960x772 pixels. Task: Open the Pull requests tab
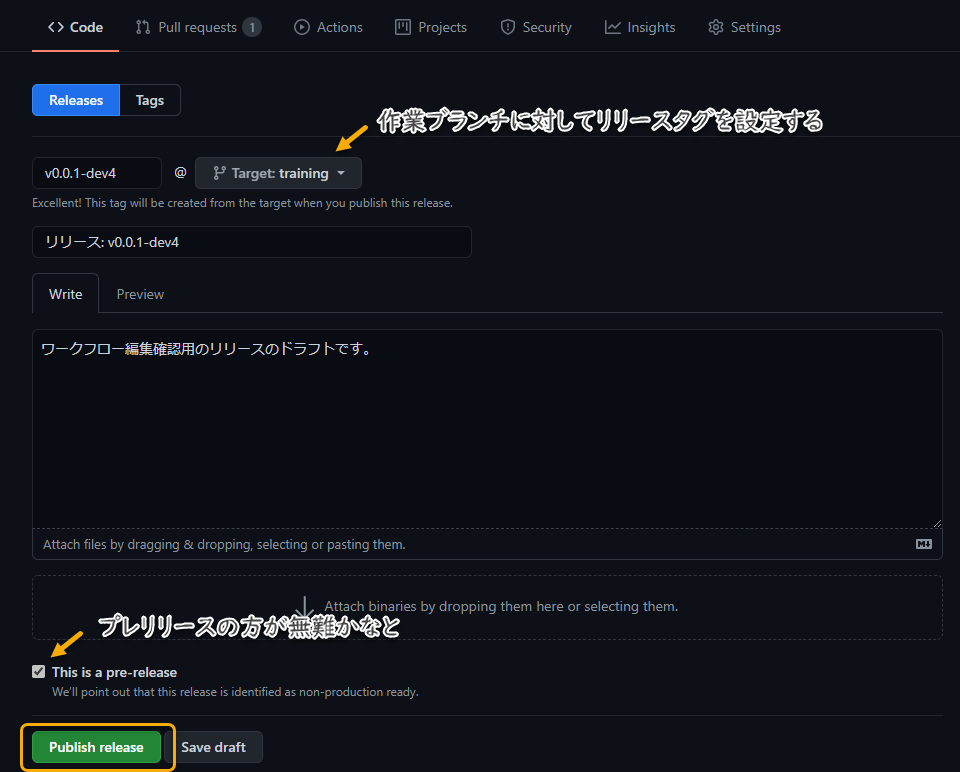[198, 27]
